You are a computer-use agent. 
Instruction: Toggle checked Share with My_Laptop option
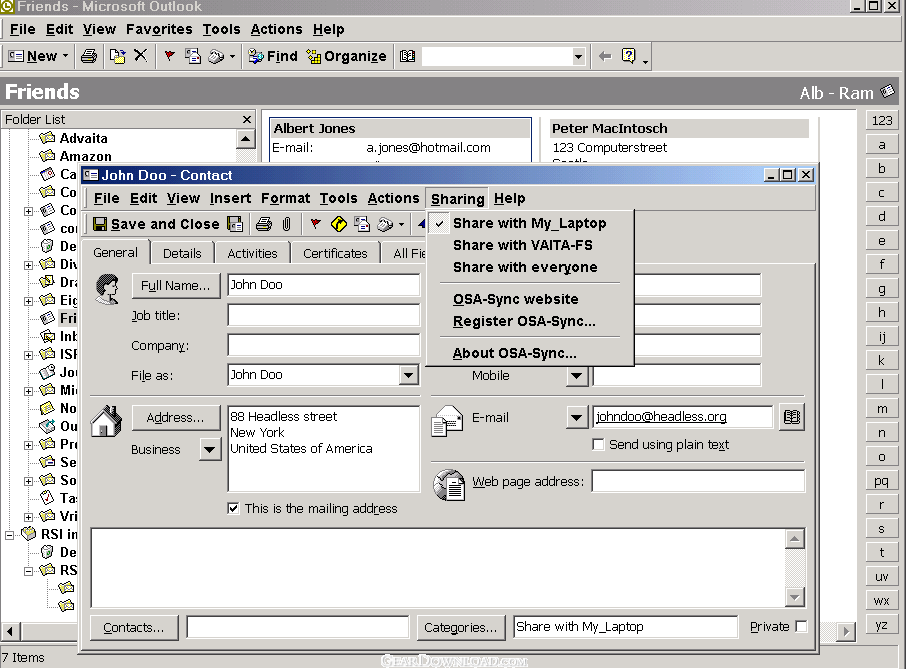(x=529, y=224)
